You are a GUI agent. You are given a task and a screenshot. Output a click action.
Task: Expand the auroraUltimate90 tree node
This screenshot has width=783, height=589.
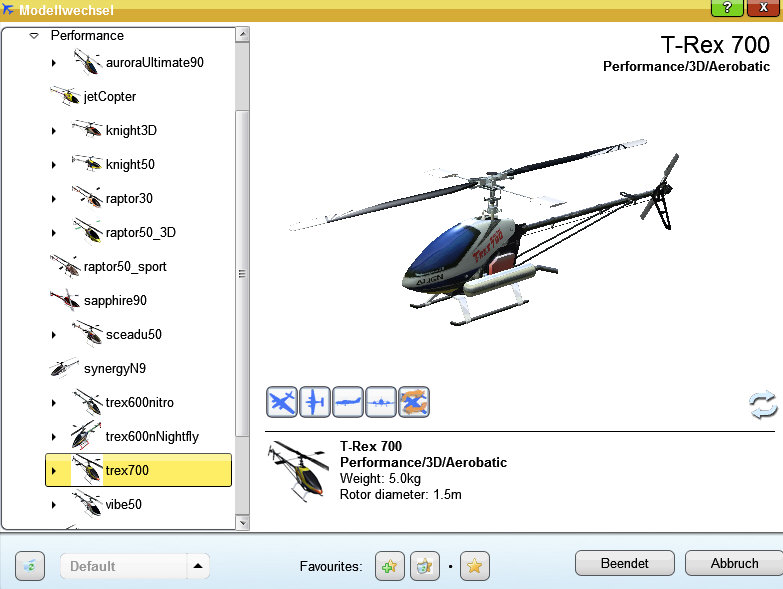tap(54, 63)
